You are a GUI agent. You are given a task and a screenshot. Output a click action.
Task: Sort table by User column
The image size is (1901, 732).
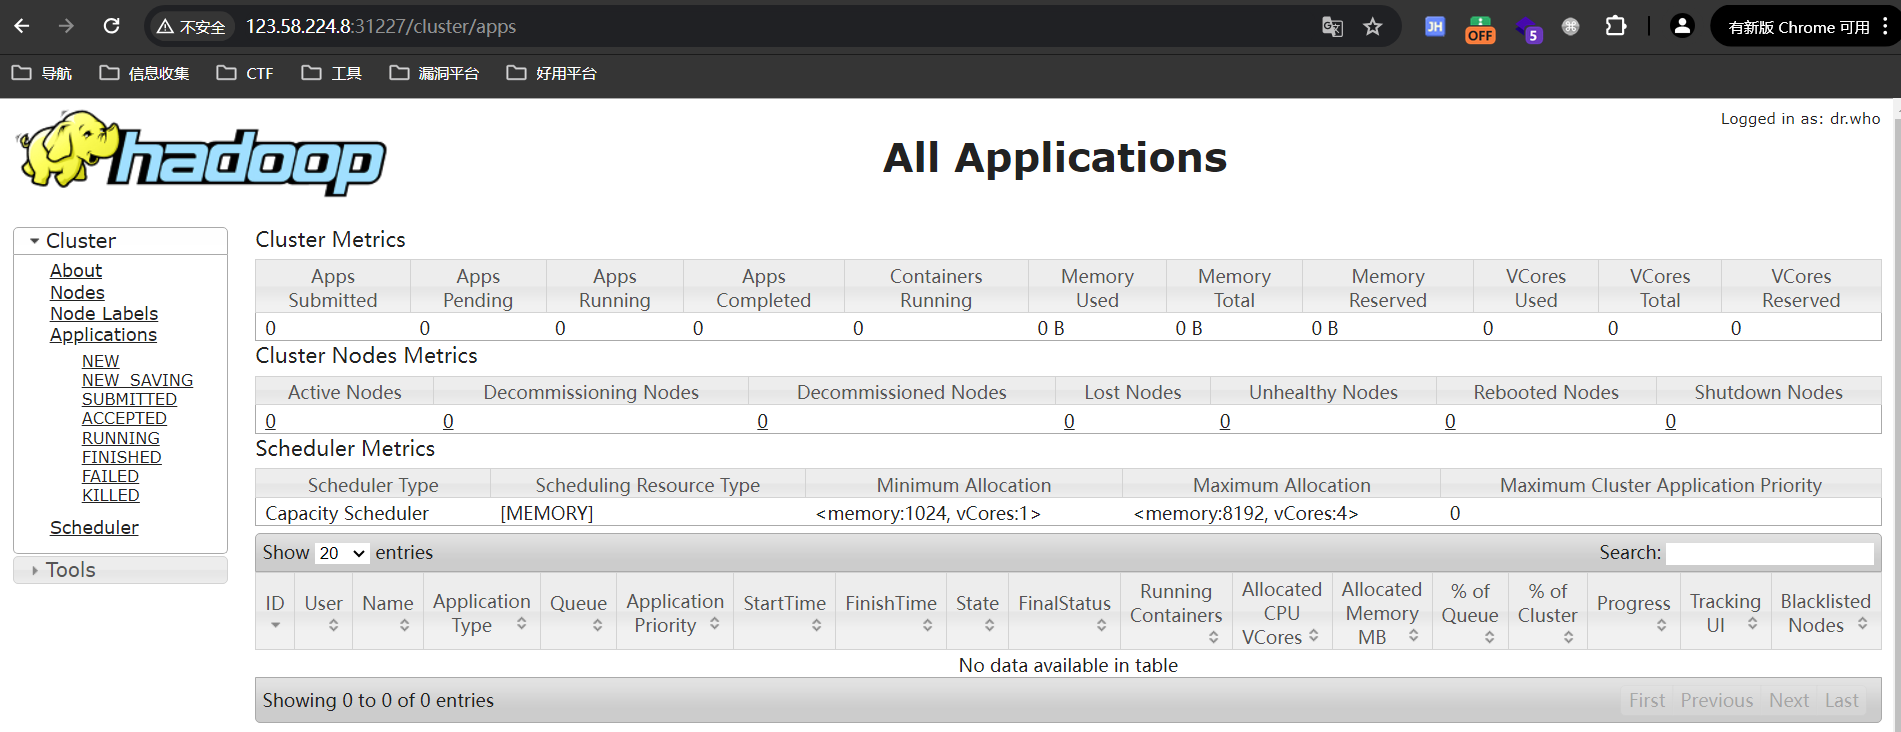coord(323,611)
